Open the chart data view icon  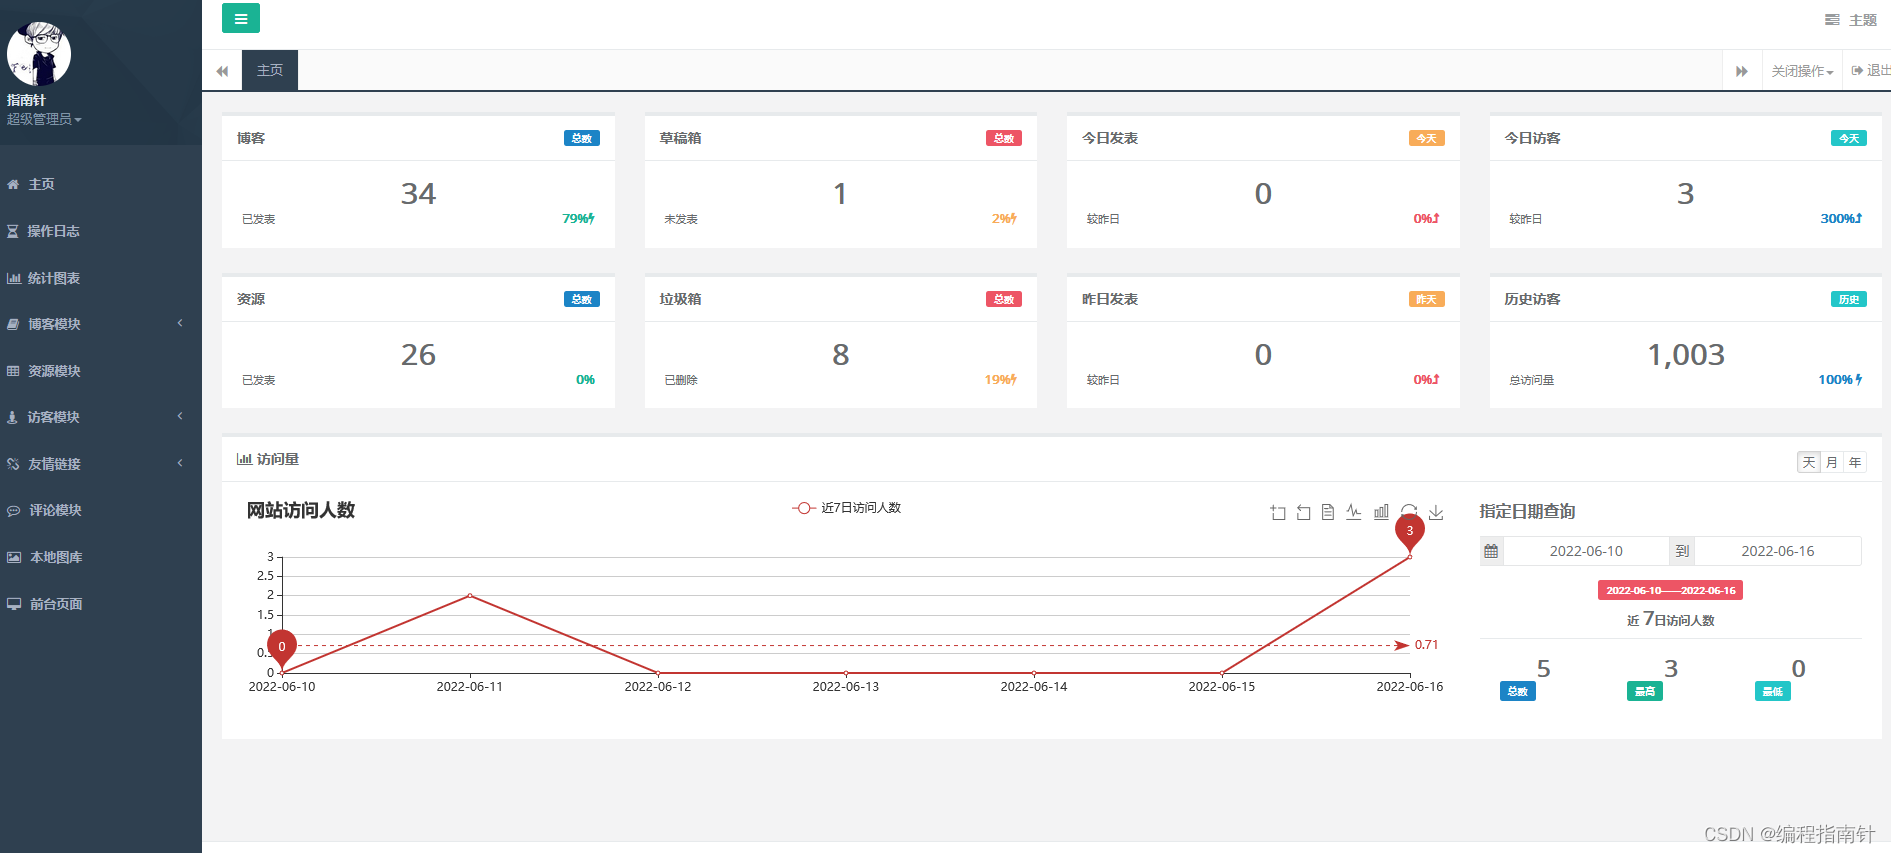point(1328,513)
